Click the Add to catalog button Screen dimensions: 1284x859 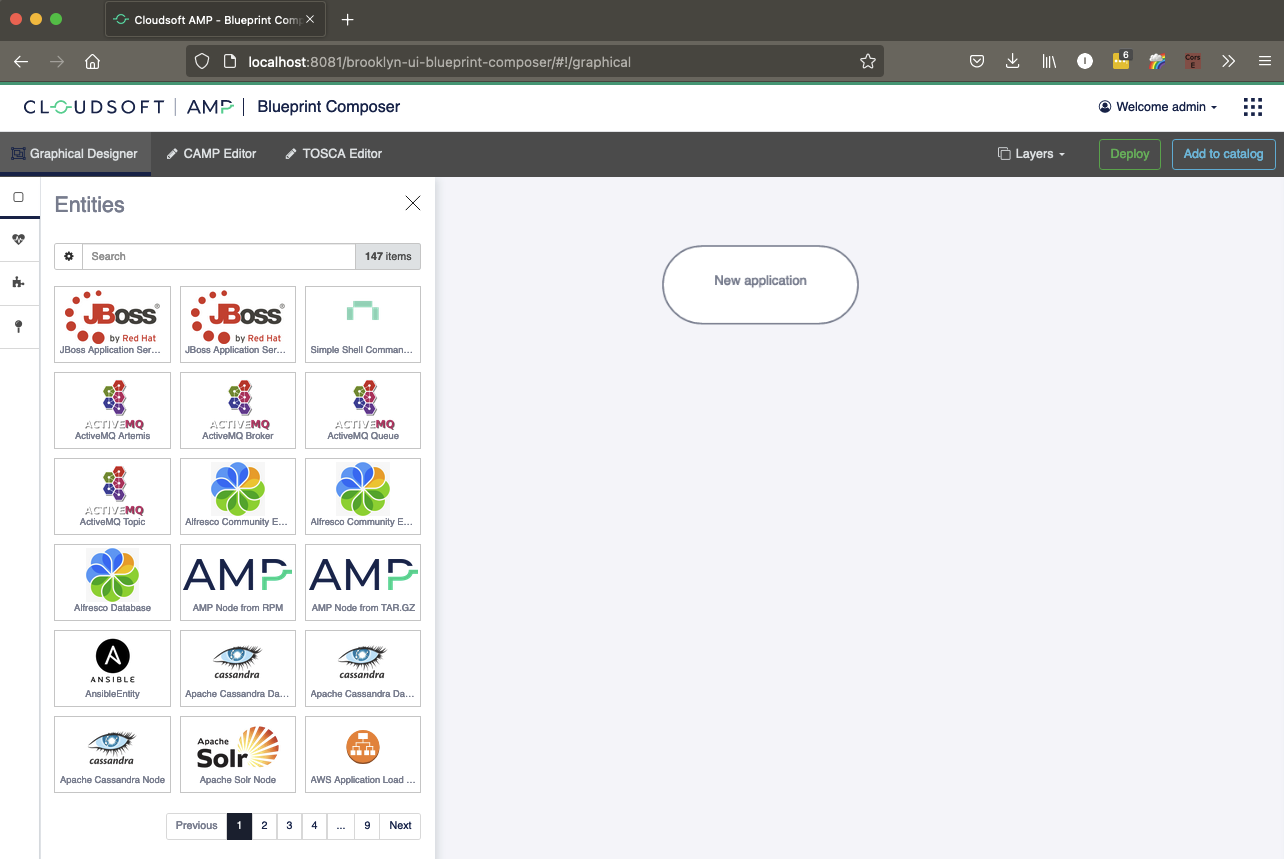pos(1223,154)
